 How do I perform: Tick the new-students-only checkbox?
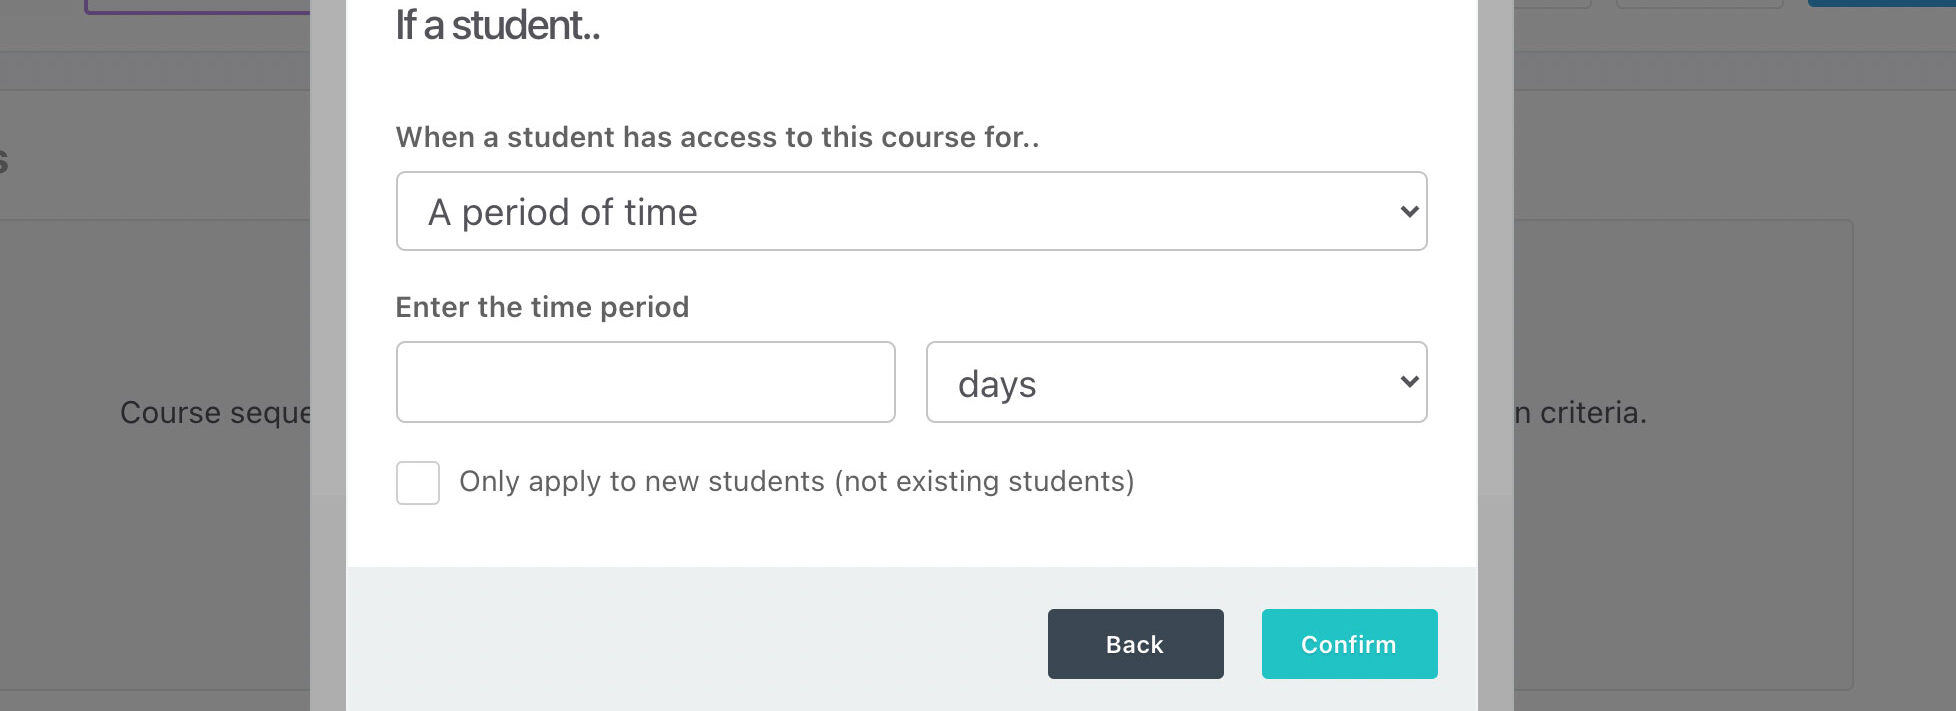[418, 483]
